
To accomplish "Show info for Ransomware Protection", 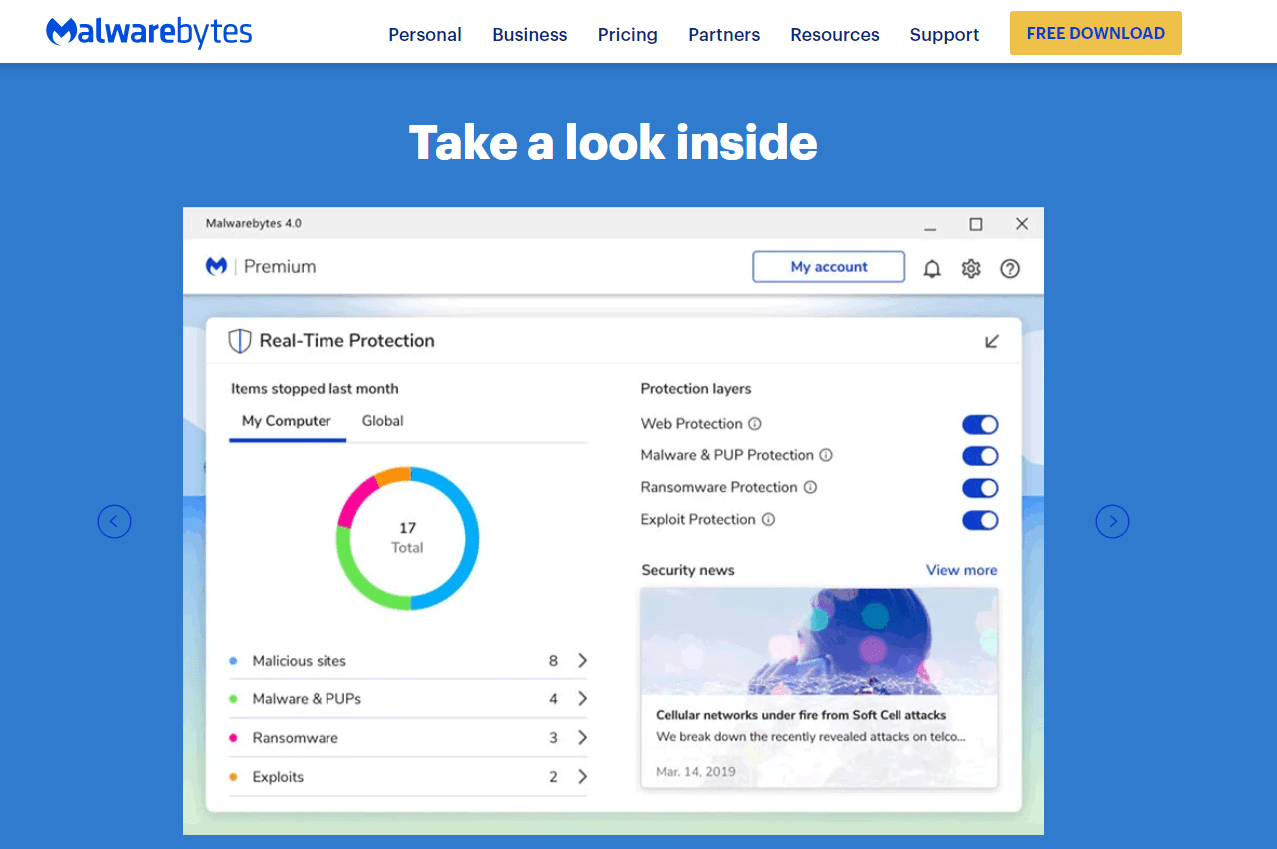I will pyautogui.click(x=810, y=487).
